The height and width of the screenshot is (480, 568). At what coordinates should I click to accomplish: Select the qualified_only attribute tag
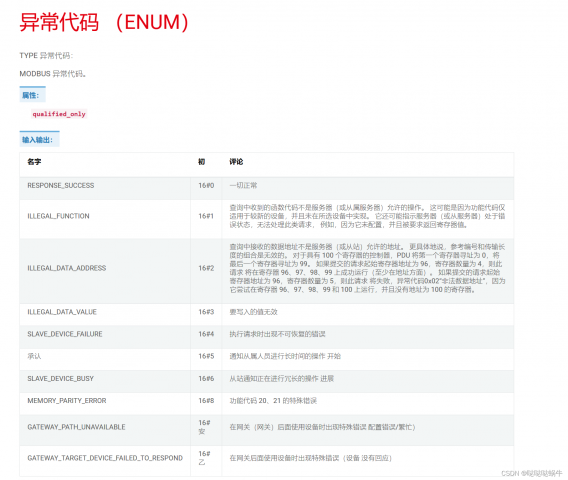click(59, 114)
